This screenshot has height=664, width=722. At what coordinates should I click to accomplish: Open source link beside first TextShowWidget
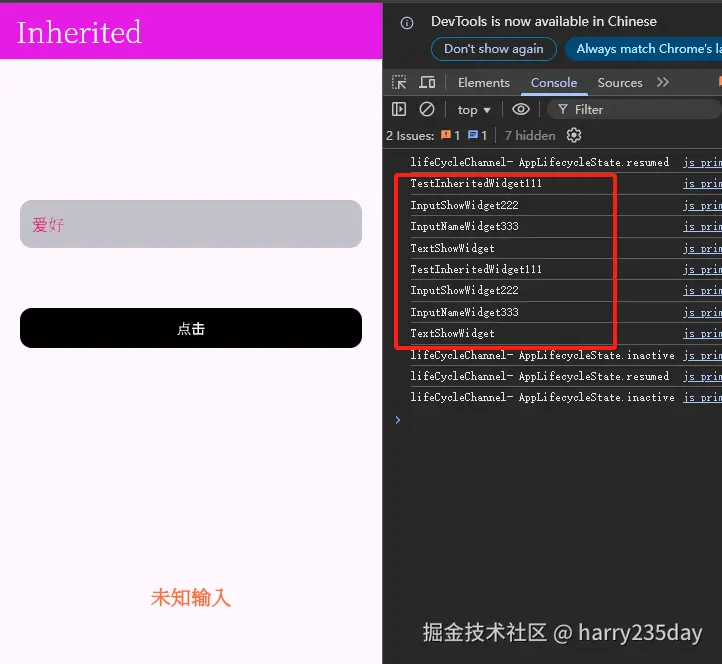(x=702, y=248)
